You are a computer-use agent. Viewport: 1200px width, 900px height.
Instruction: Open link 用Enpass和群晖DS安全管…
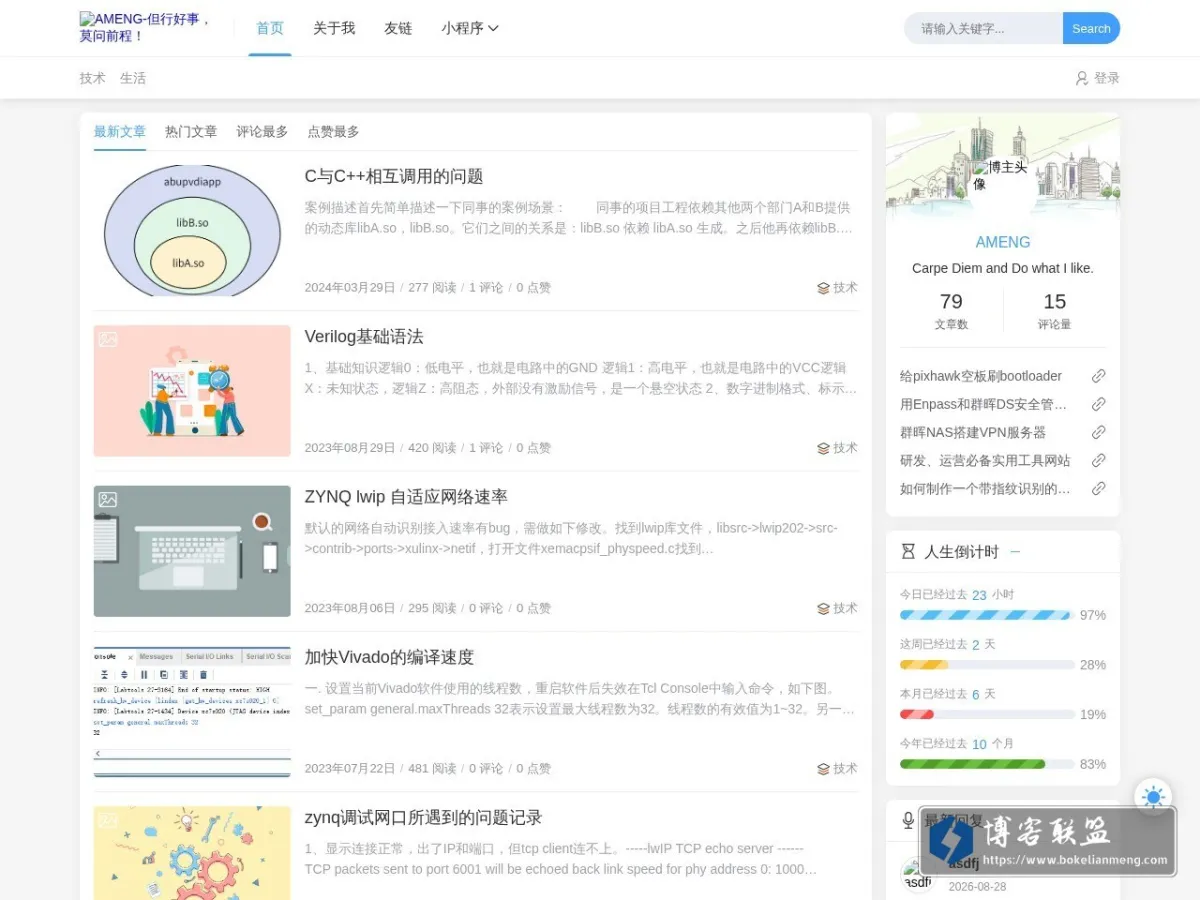point(984,404)
